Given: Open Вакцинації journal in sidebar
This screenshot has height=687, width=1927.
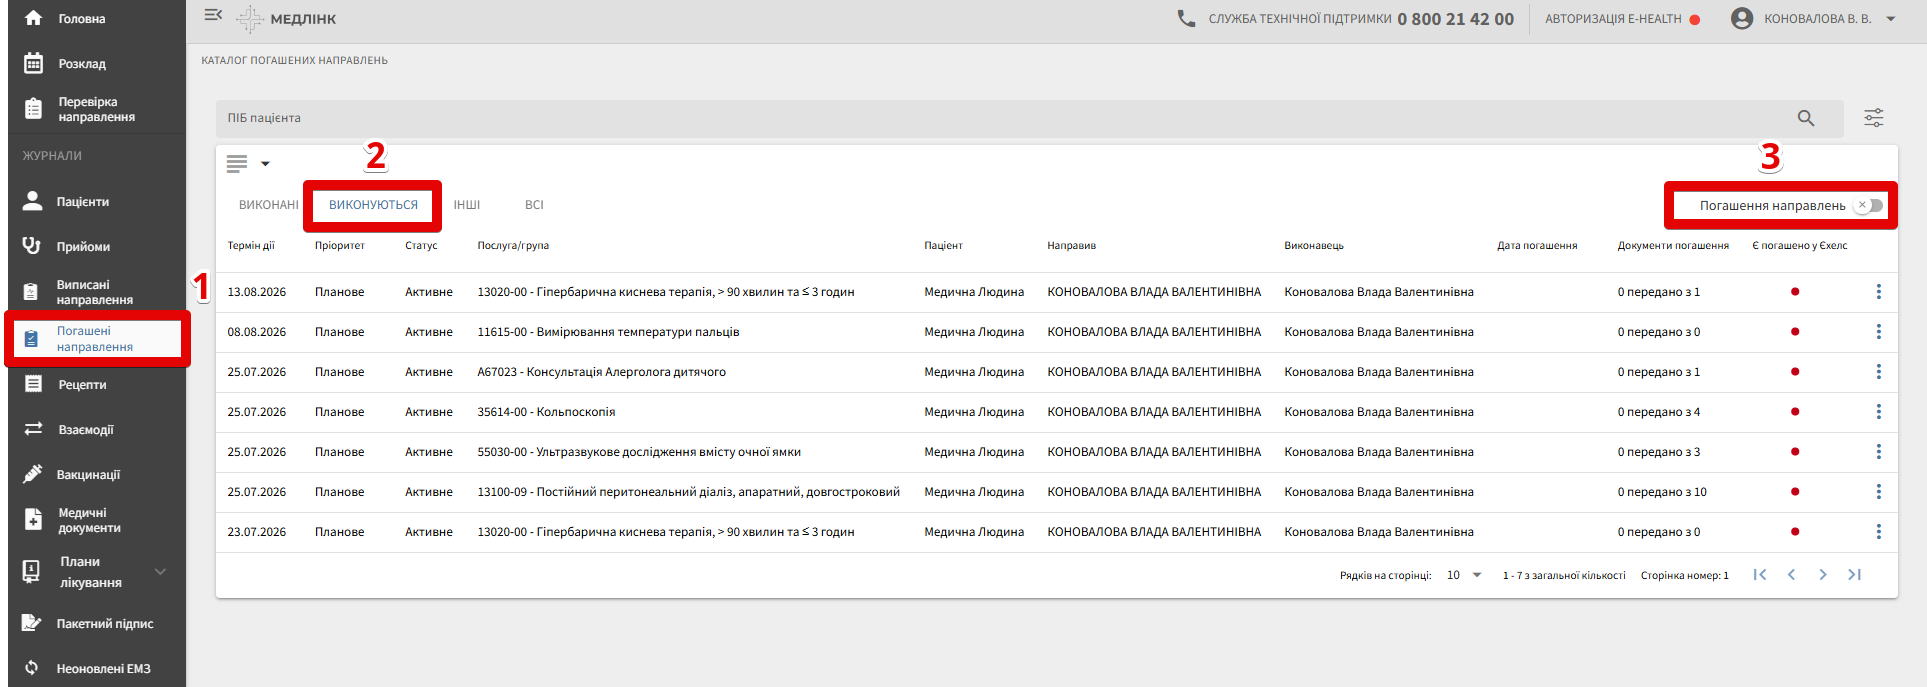Looking at the screenshot, I should click(88, 475).
